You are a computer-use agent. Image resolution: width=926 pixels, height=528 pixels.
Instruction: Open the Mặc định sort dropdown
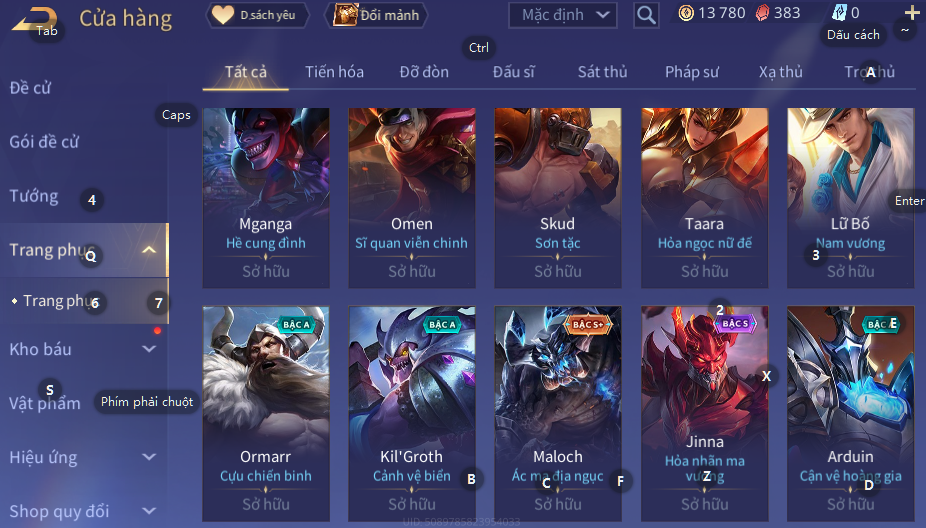coord(562,15)
